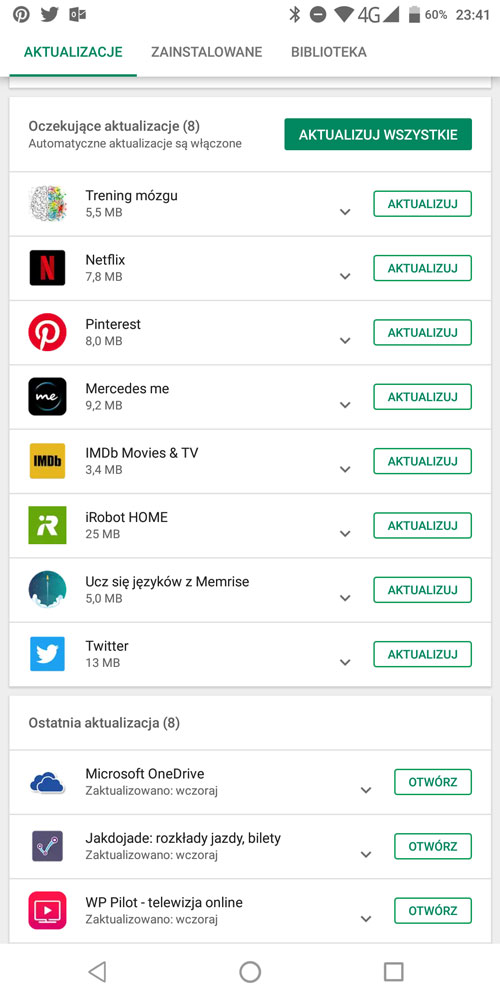Tap the iRobot HOME green icon
500x1000 pixels.
point(47,526)
